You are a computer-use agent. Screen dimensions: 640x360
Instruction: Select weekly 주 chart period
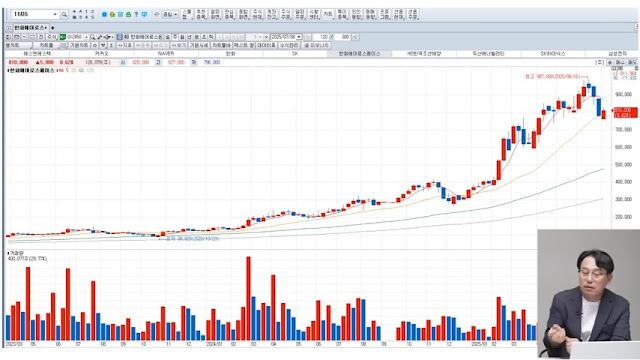click(175, 37)
